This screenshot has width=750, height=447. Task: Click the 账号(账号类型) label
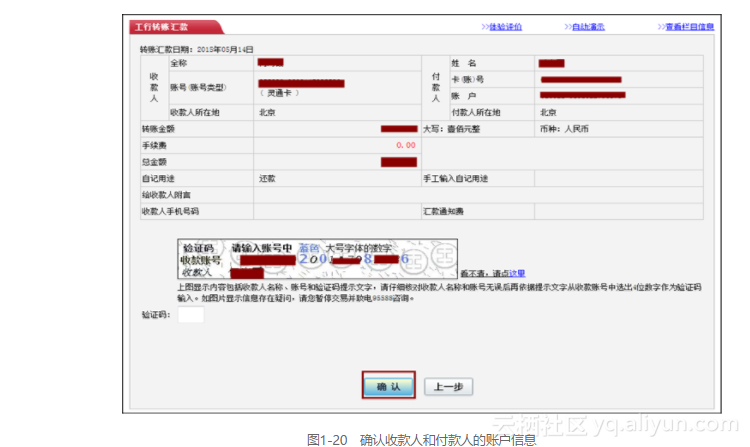click(199, 87)
